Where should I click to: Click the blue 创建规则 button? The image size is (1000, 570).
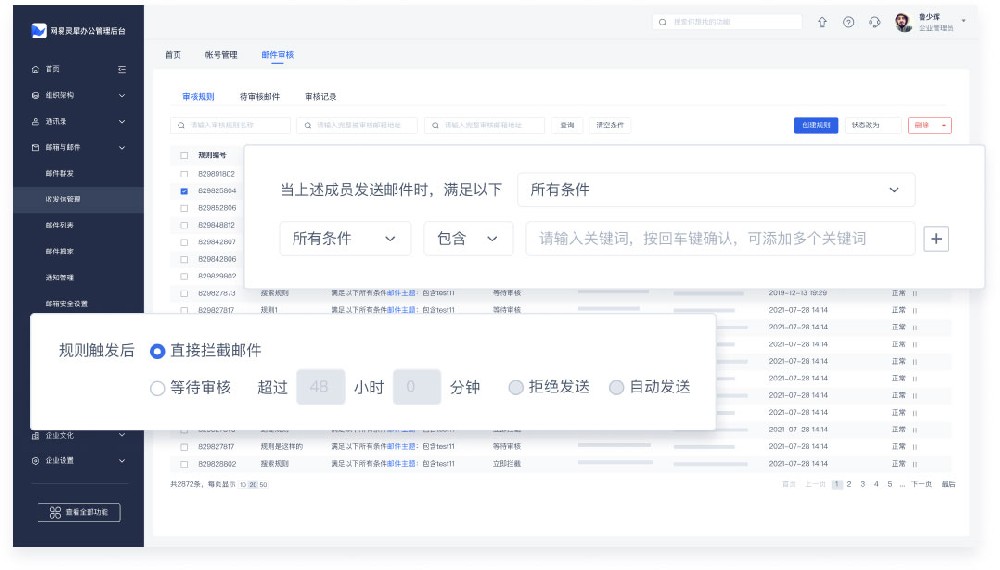pos(815,125)
